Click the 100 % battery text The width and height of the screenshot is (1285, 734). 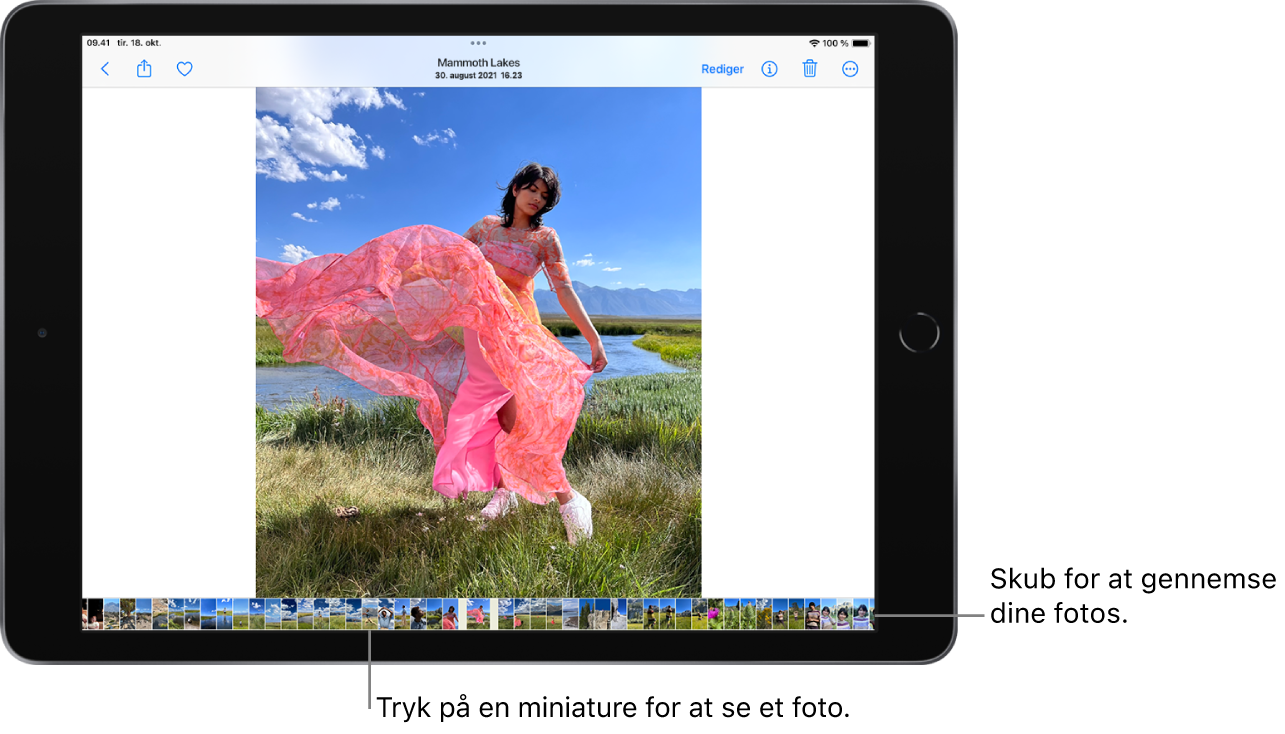coord(835,43)
